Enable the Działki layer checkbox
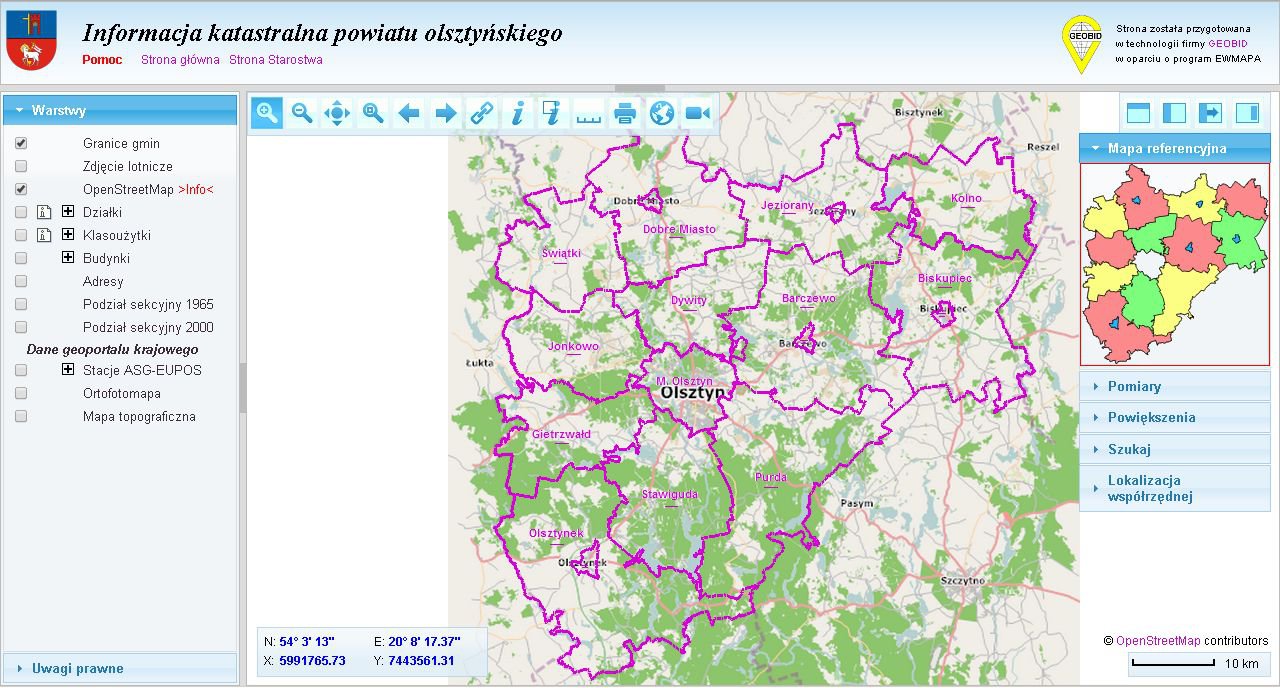This screenshot has height=688, width=1280. [21, 212]
